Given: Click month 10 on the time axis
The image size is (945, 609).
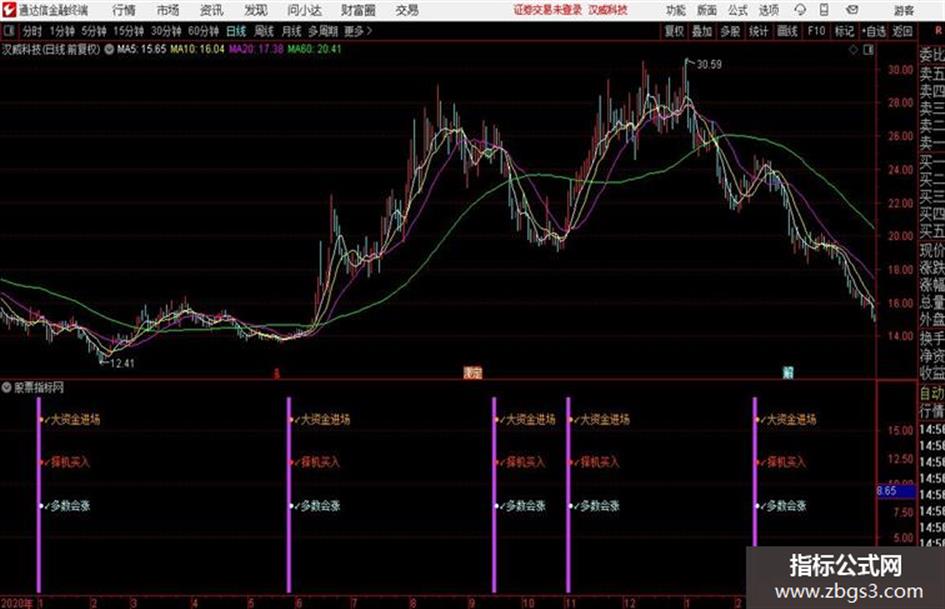Looking at the screenshot, I should click(528, 603).
